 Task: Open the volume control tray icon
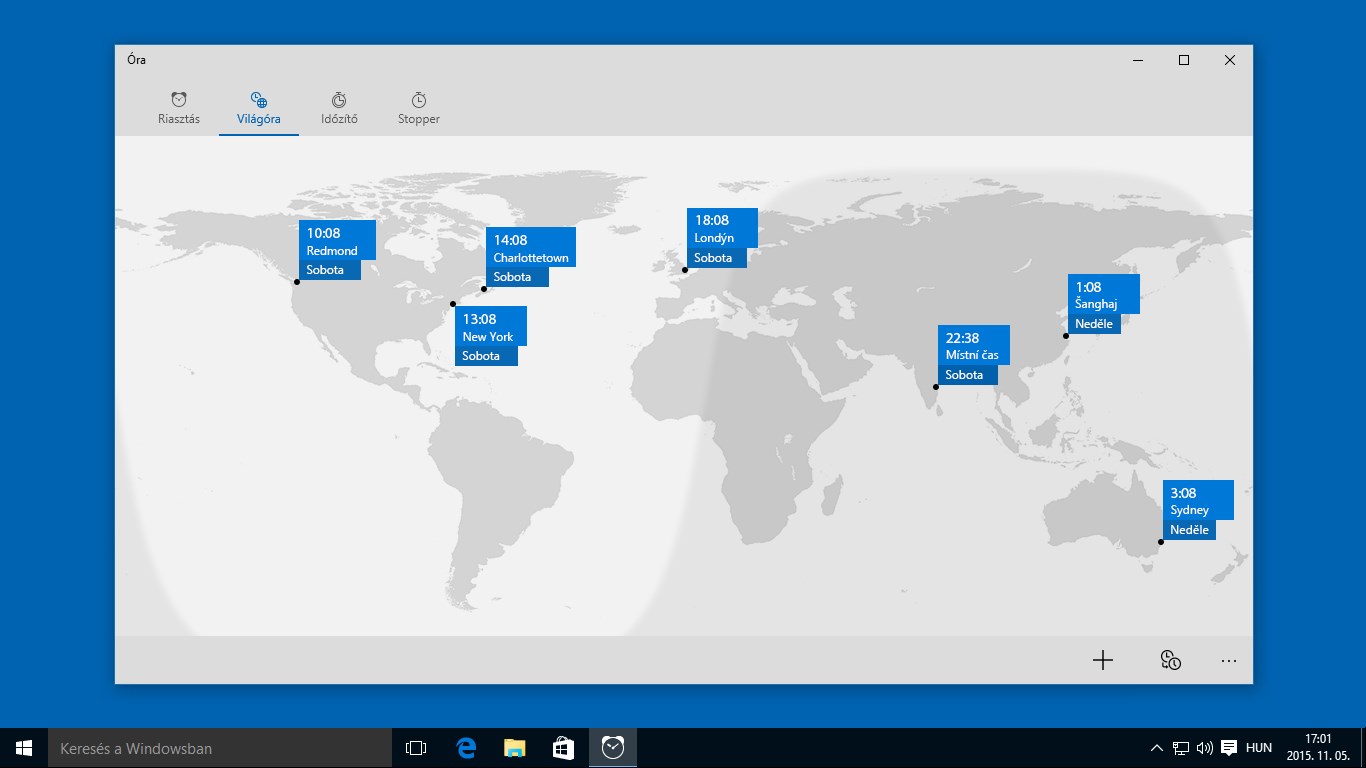point(1204,748)
